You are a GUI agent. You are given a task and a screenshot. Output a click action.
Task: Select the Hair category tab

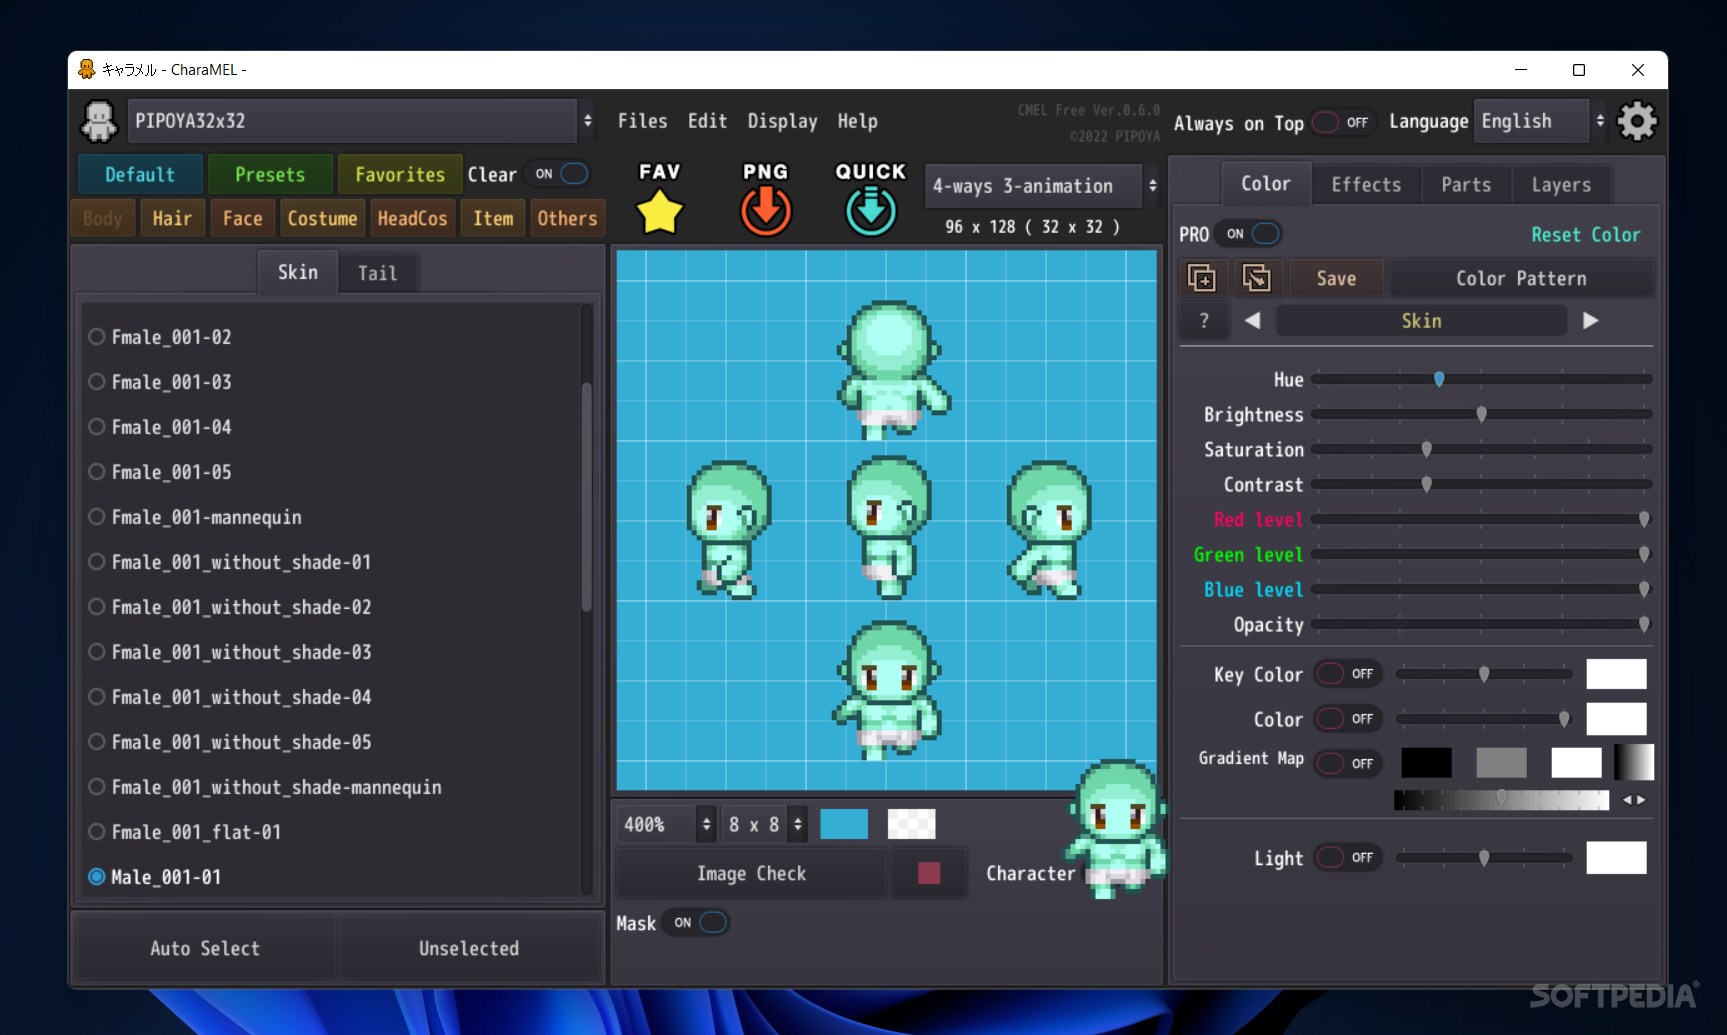tap(172, 218)
